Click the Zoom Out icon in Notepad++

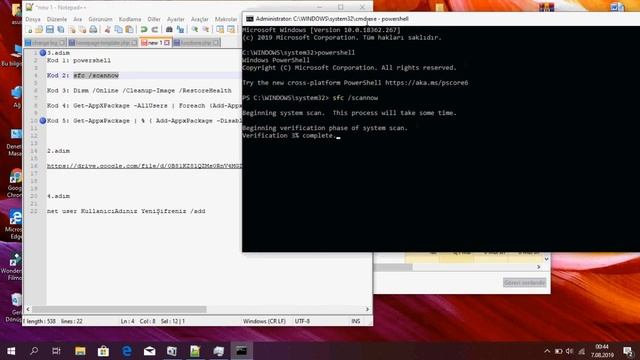coord(206,29)
